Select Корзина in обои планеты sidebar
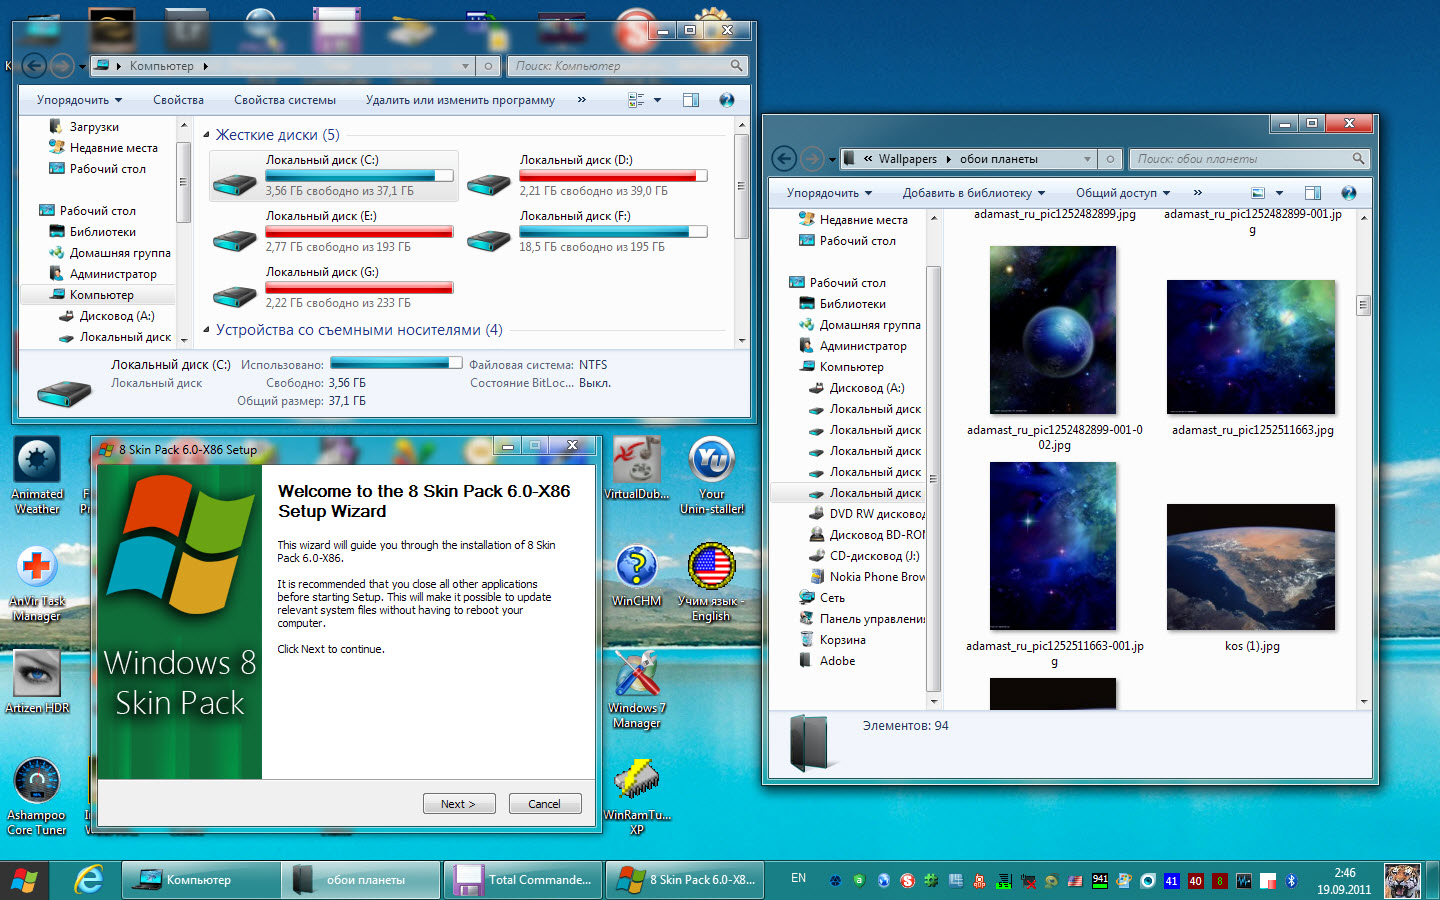 842,640
